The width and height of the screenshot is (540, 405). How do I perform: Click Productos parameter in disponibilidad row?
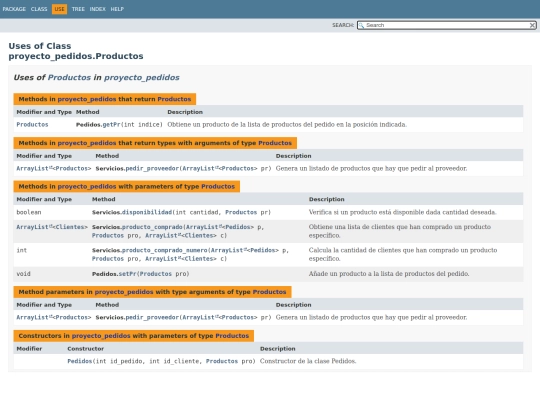coord(241,212)
